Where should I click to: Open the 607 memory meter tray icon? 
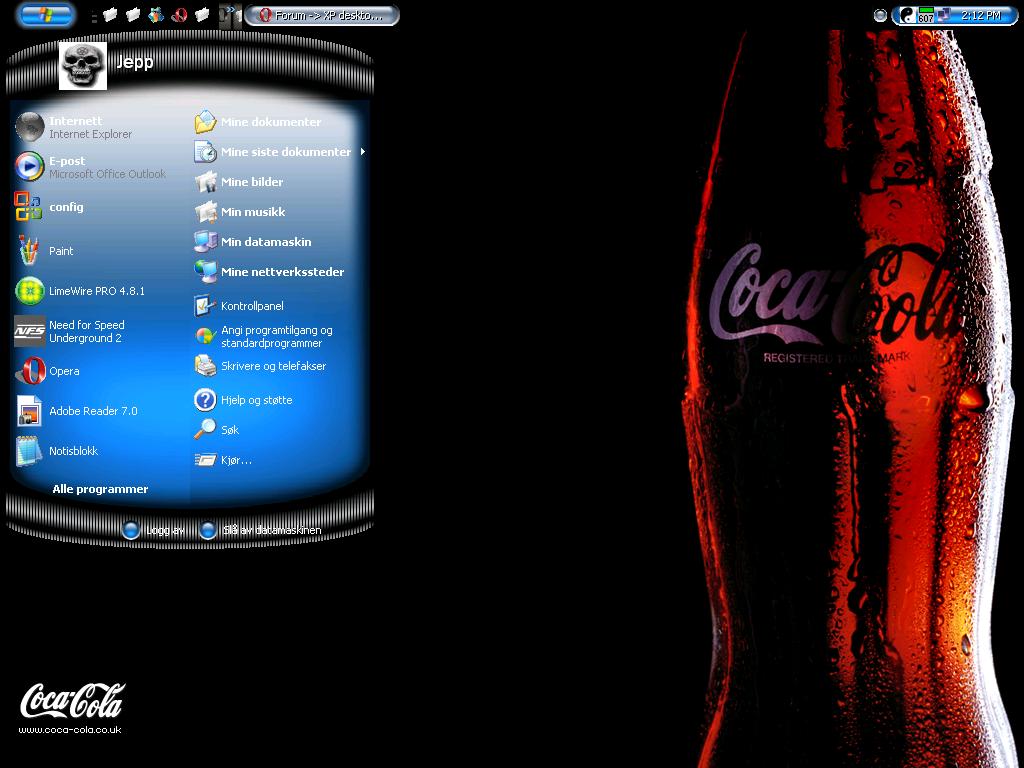click(x=925, y=15)
